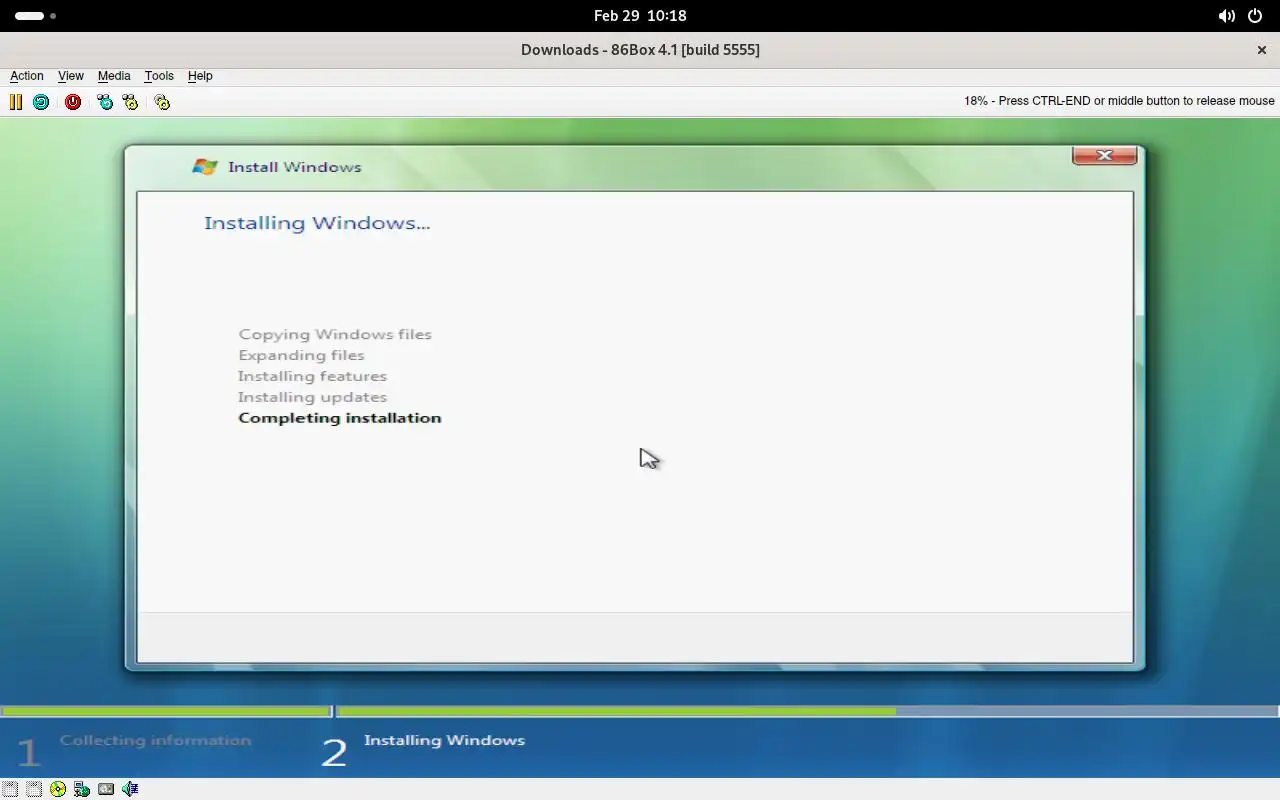Click the red ACPI shutdown power icon
This screenshot has height=800, width=1280.
point(73,102)
